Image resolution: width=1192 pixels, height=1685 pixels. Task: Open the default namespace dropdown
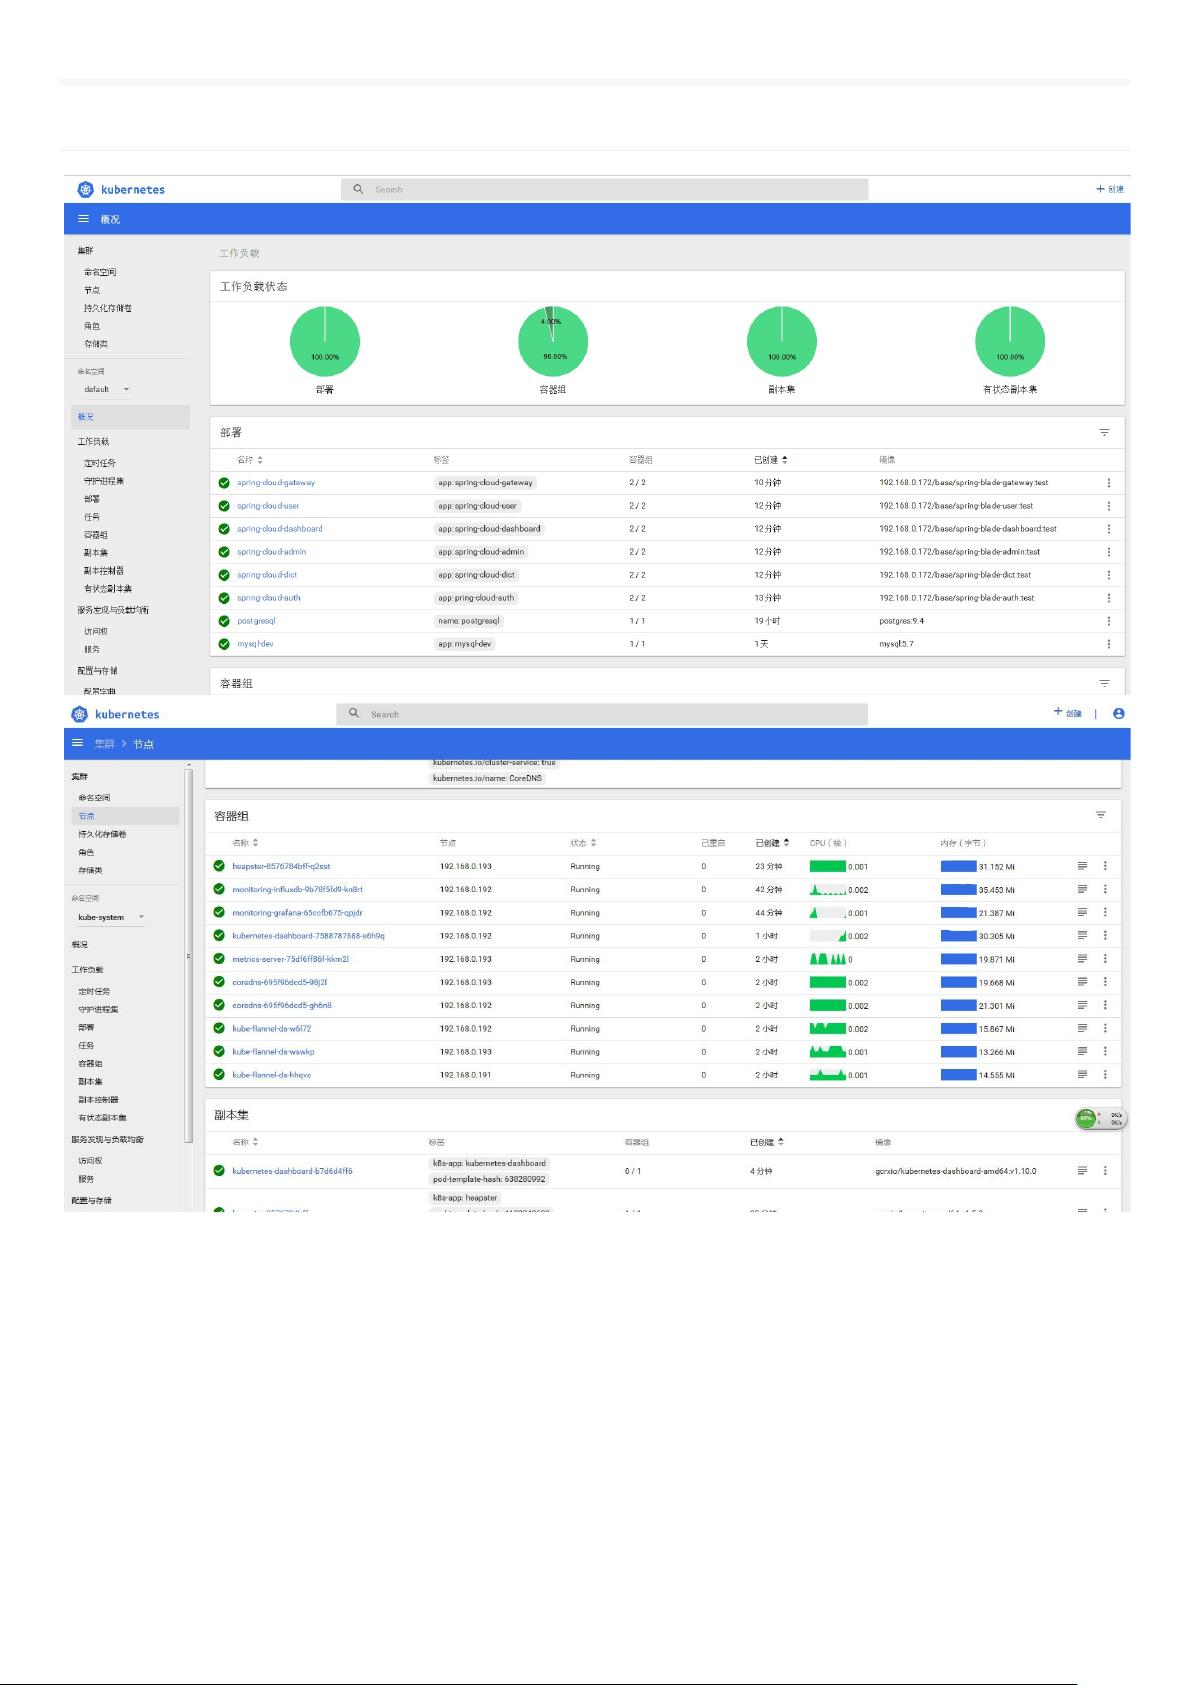[107, 390]
